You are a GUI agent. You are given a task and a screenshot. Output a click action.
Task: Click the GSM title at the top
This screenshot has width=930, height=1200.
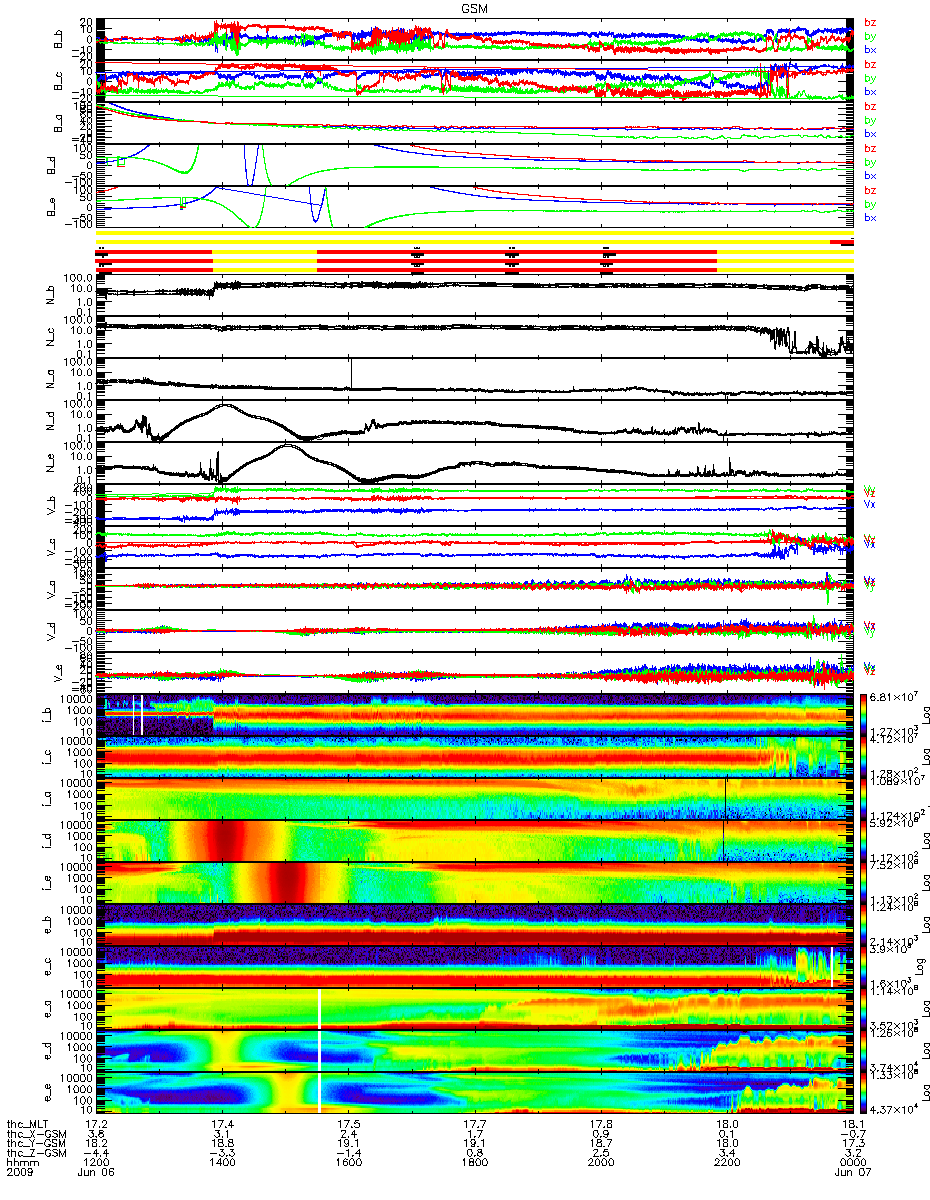475,6
